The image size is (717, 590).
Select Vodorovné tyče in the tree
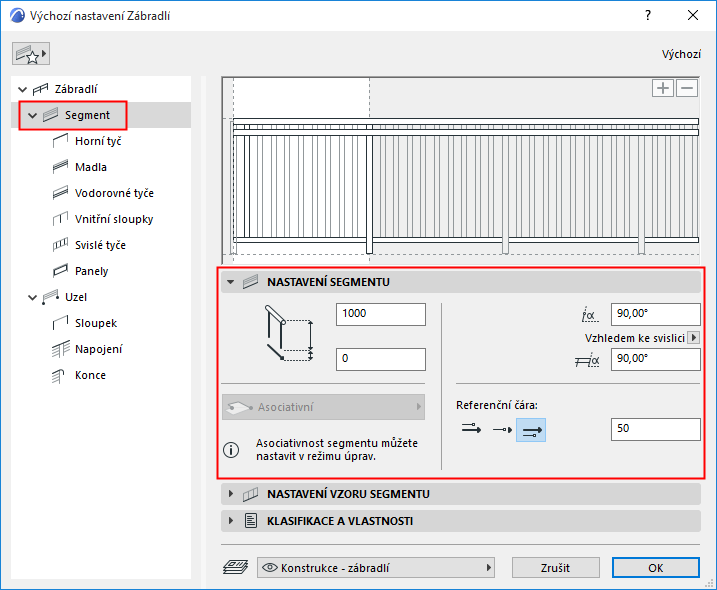pos(114,193)
